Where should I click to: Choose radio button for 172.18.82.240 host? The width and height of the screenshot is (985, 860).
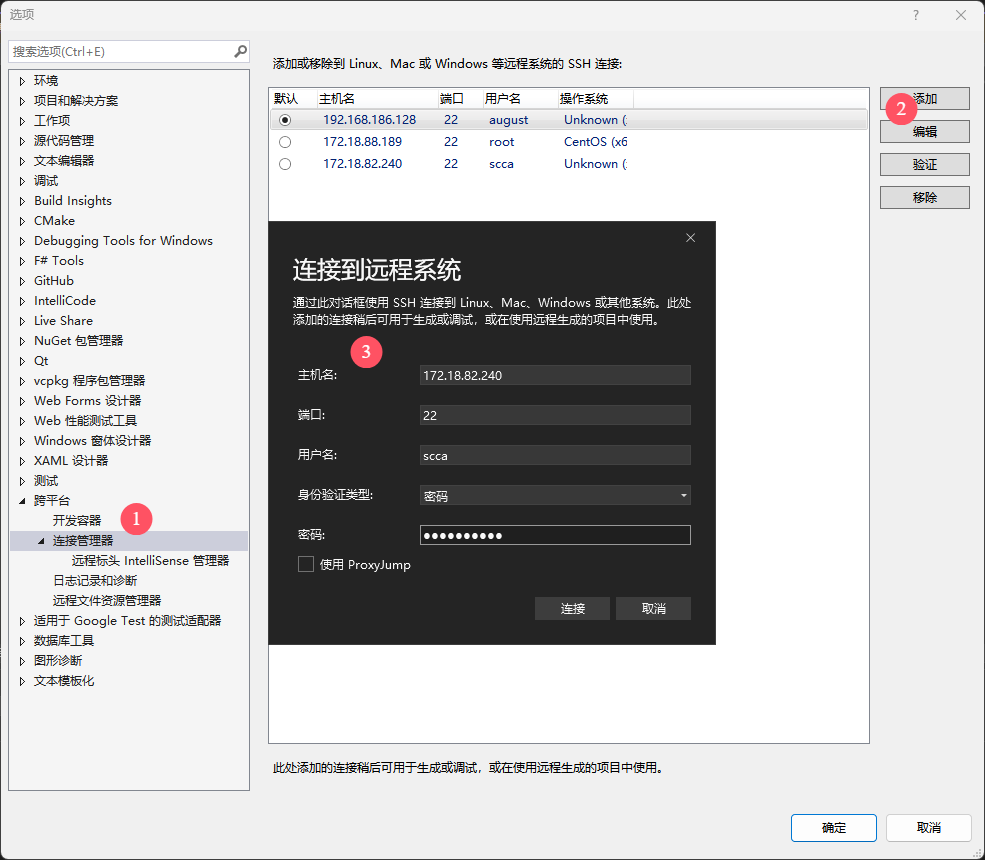(x=285, y=164)
